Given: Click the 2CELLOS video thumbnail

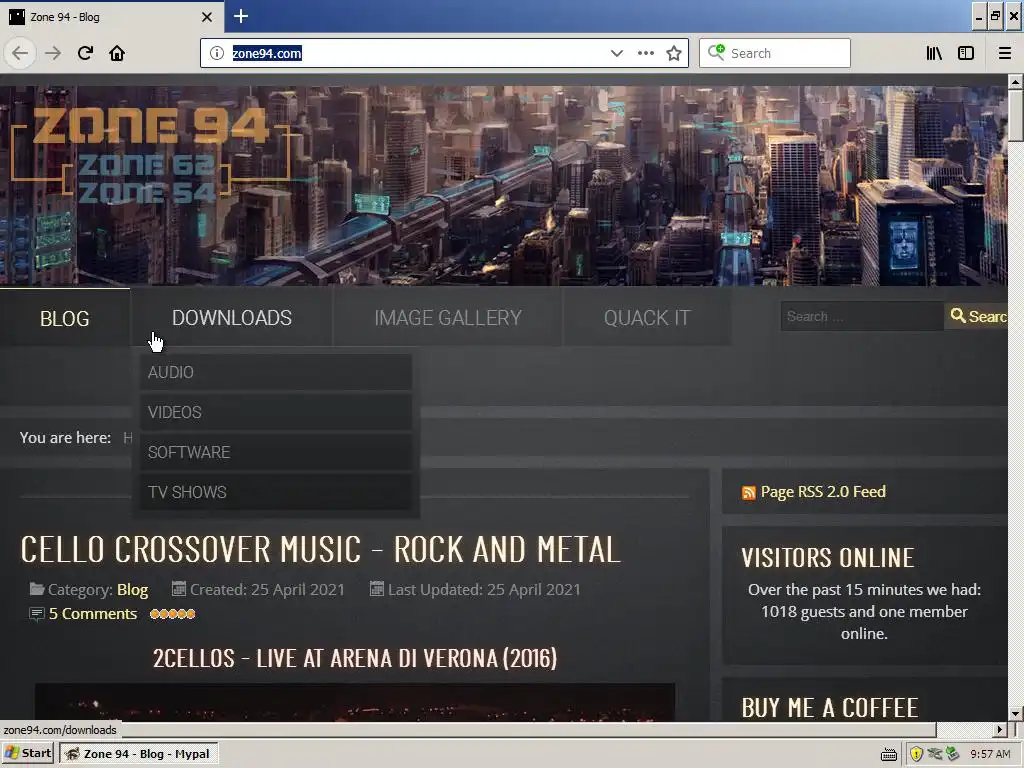Looking at the screenshot, I should 355,702.
